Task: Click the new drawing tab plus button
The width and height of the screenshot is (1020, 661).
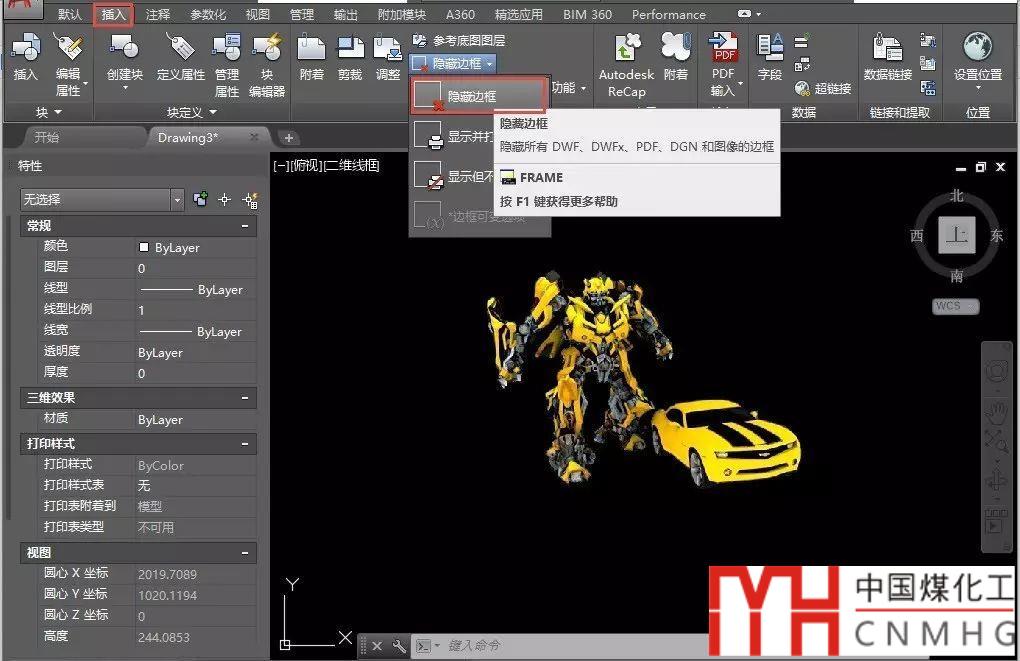Action: [289, 137]
